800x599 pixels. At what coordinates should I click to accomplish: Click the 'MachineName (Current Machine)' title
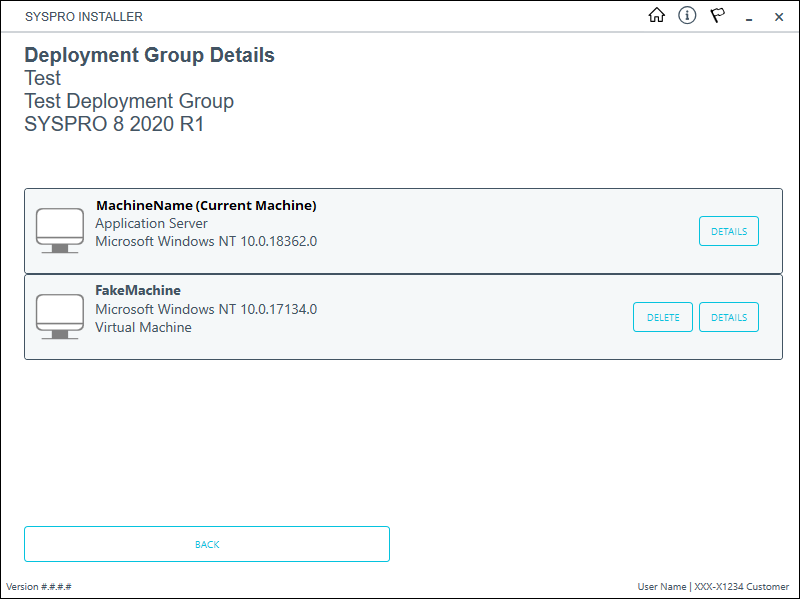click(x=206, y=206)
